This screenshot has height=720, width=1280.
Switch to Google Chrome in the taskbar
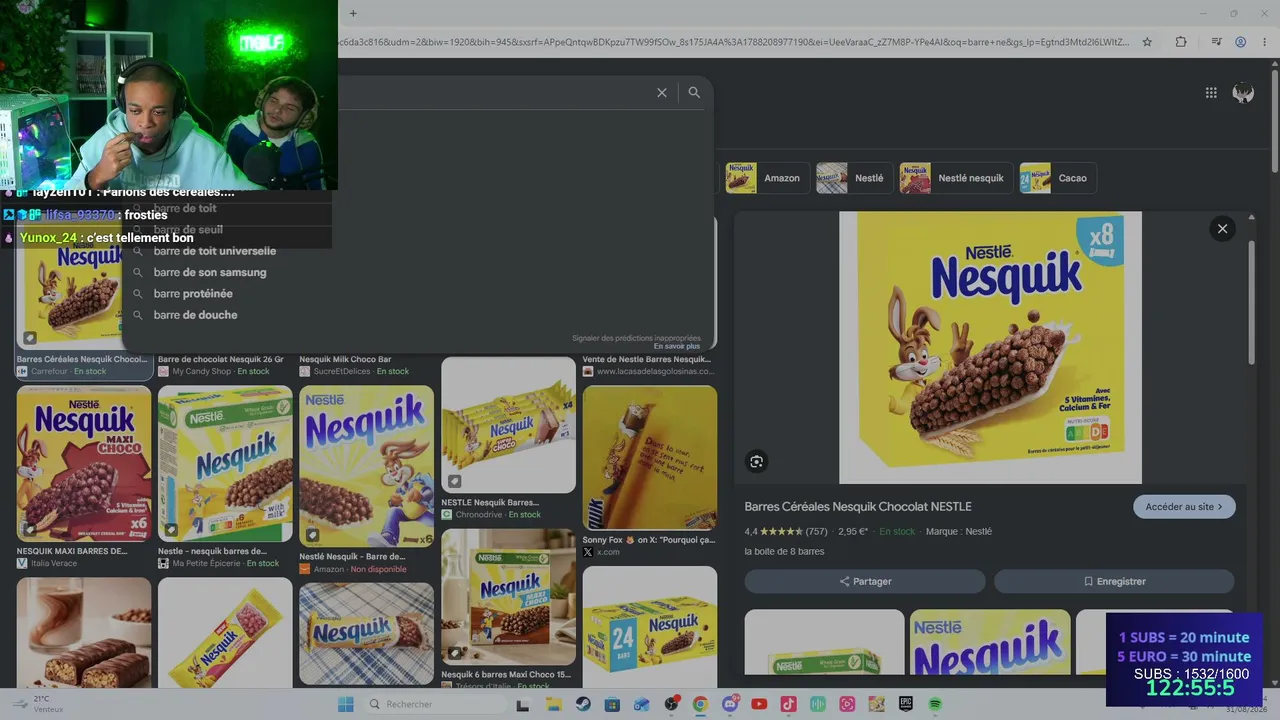click(x=700, y=704)
